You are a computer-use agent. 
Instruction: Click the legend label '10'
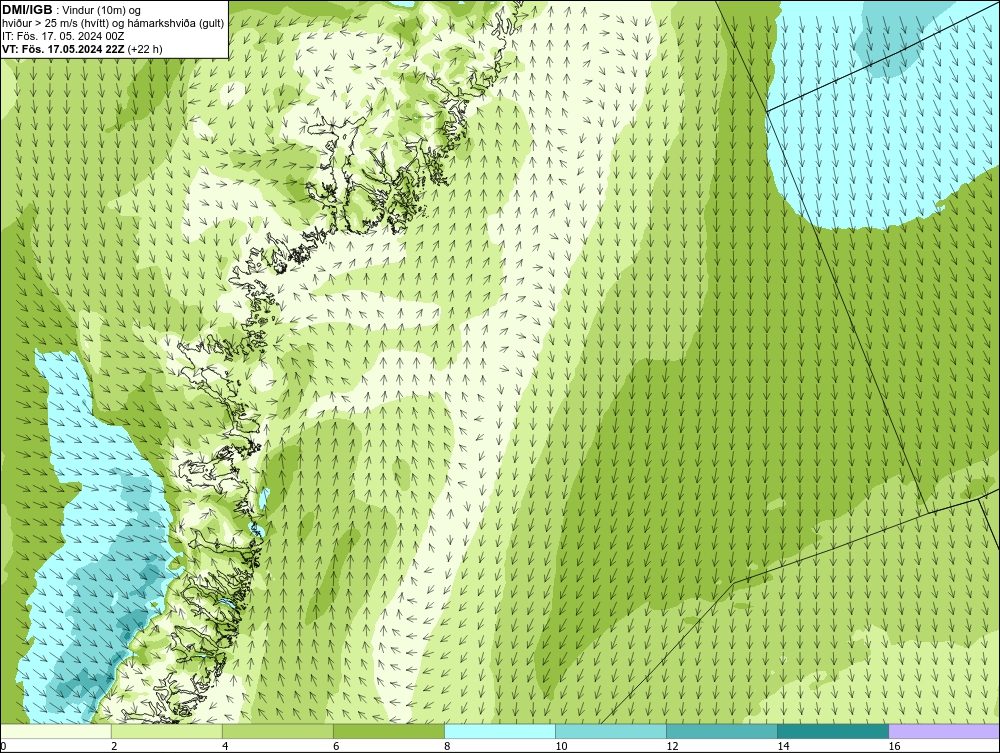(x=561, y=746)
